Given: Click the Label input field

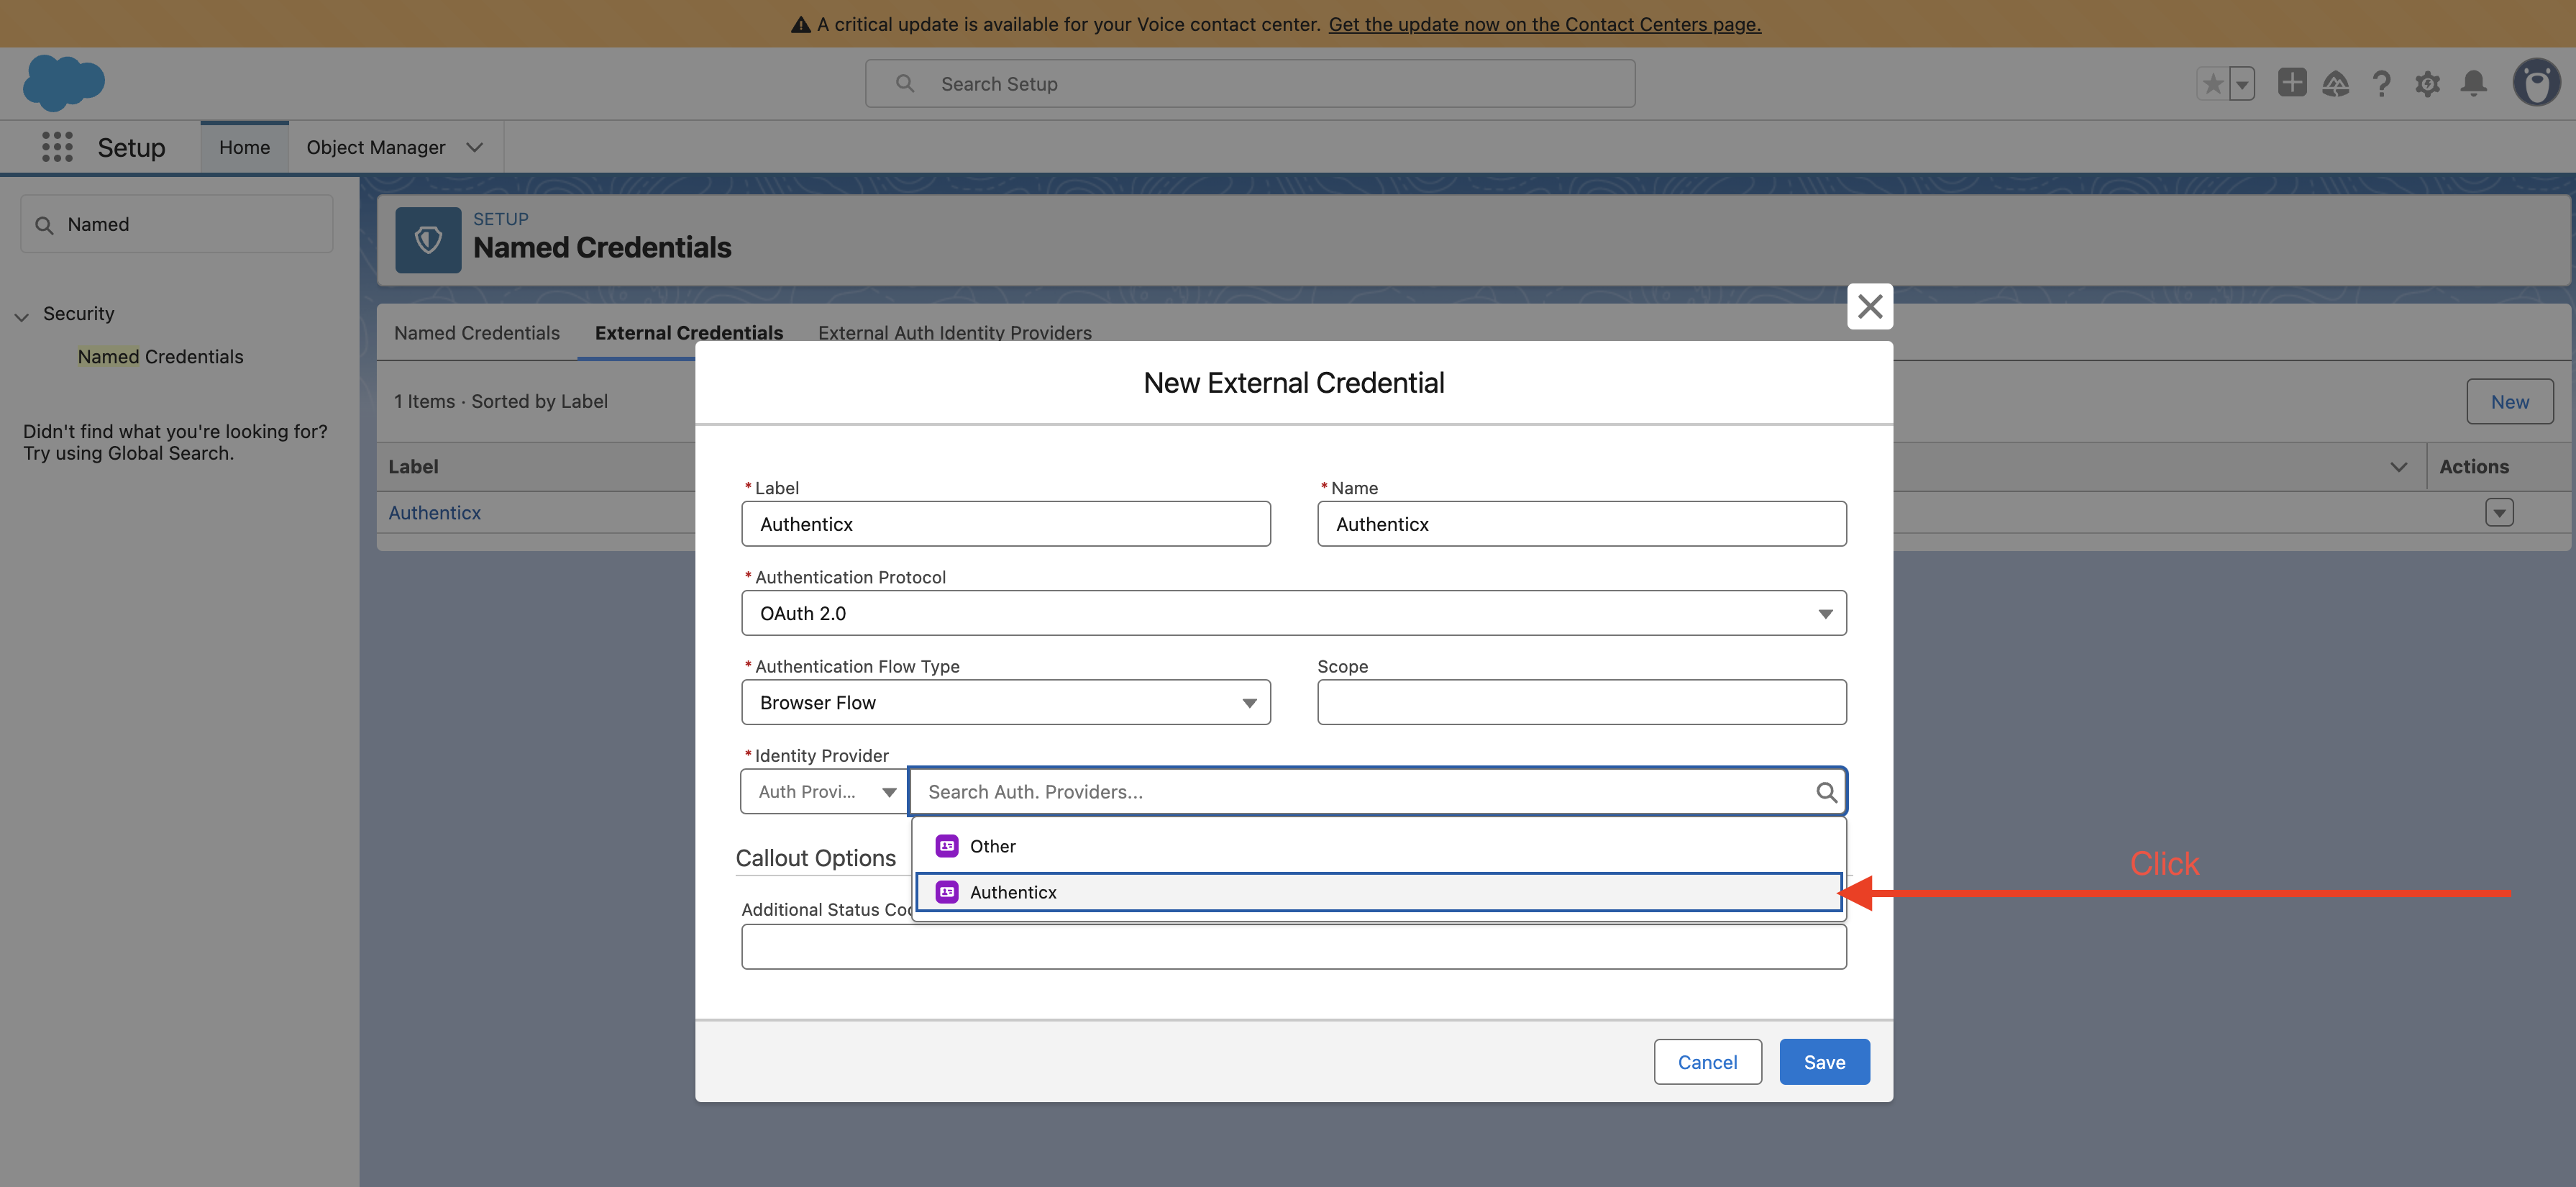Looking at the screenshot, I should 1006,524.
